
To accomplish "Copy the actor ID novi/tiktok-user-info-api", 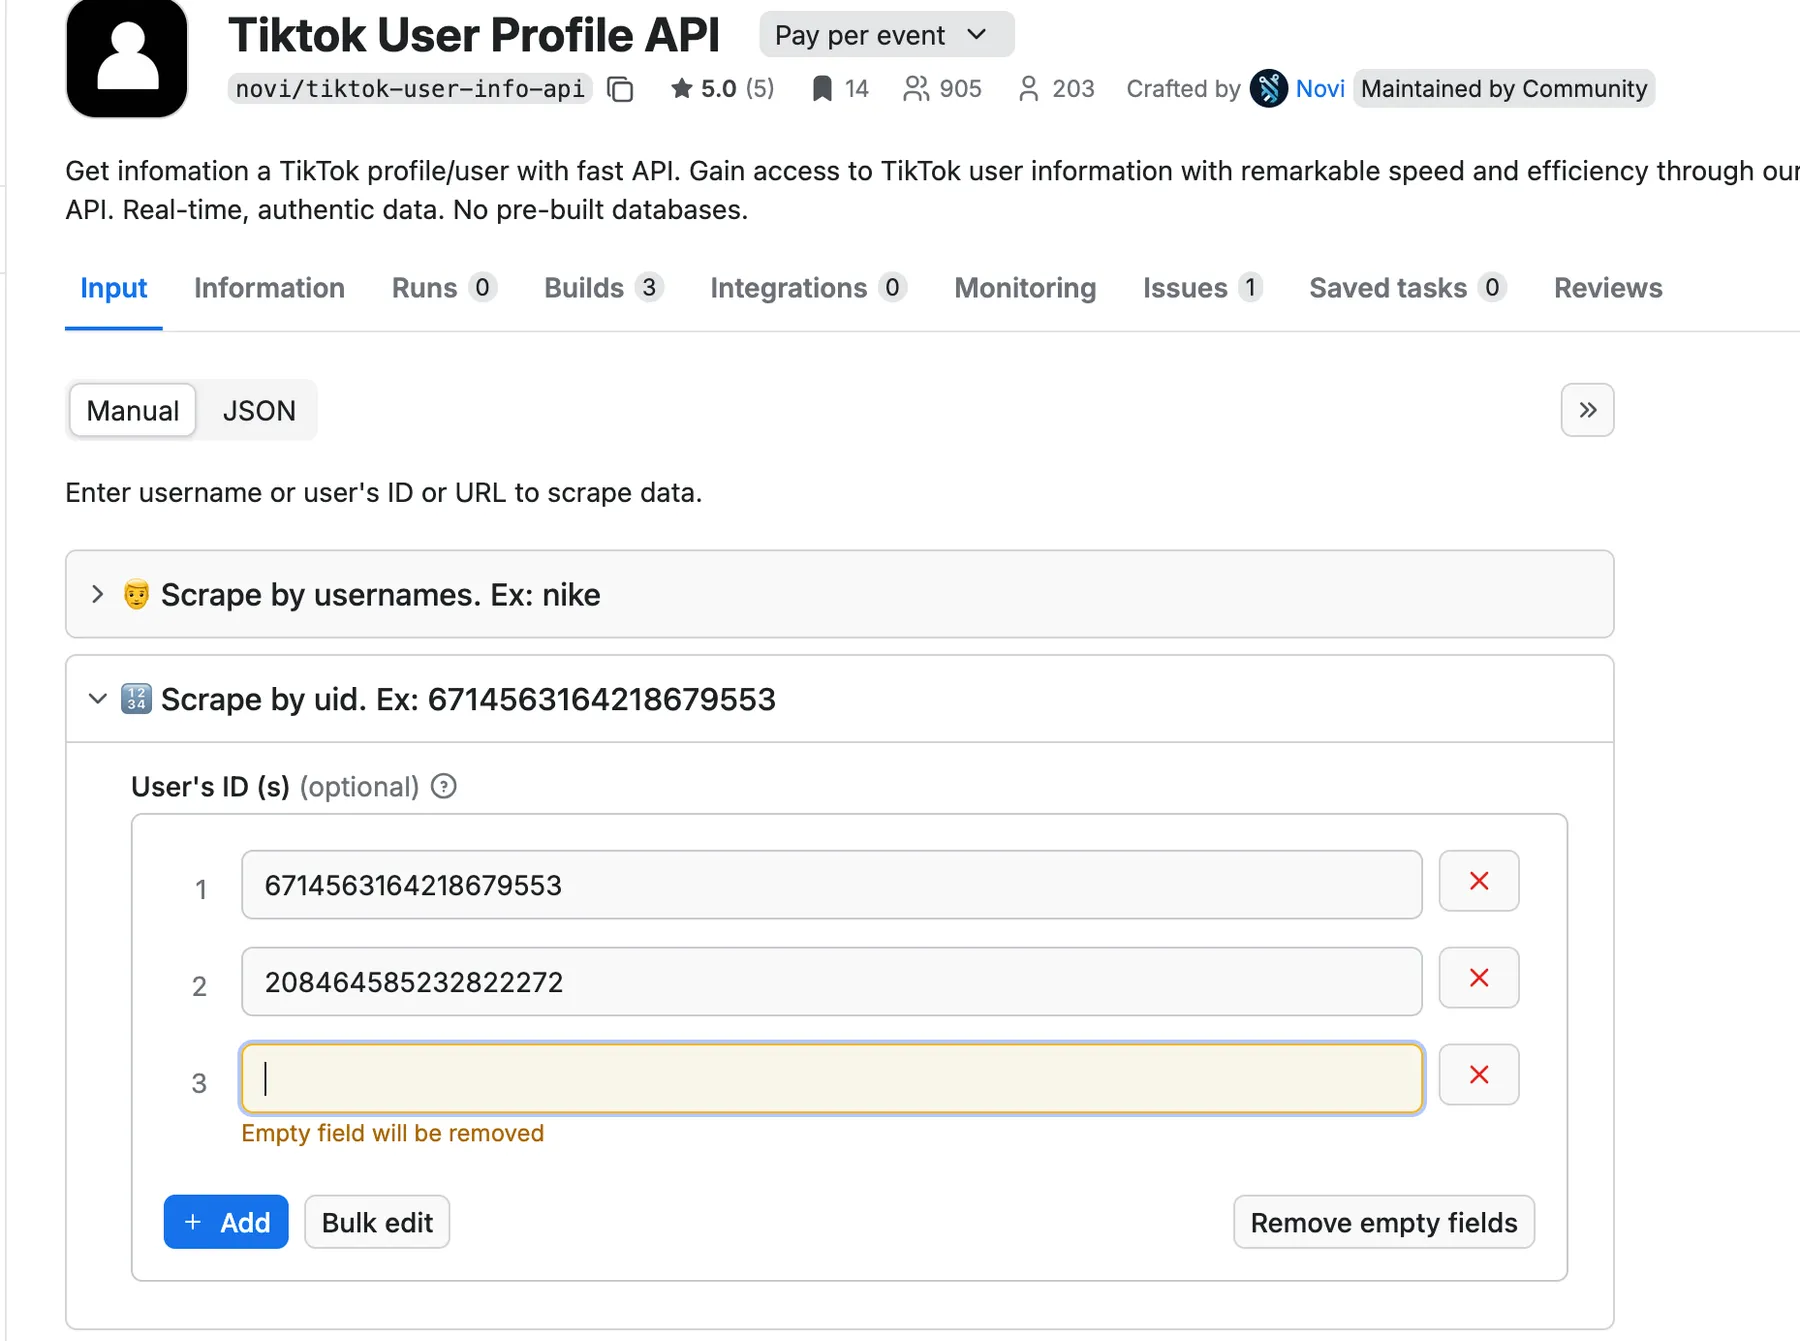I will coord(620,89).
